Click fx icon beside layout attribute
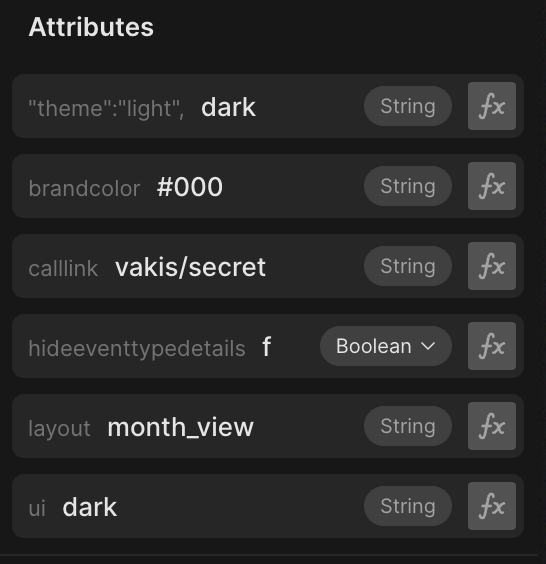The height and width of the screenshot is (564, 546). pyautogui.click(x=492, y=426)
